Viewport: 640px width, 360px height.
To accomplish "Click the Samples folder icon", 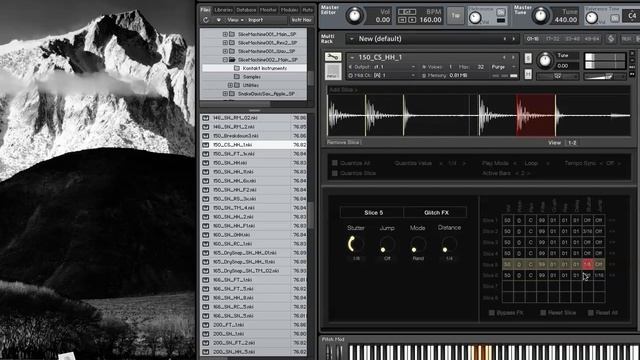I will pyautogui.click(x=237, y=76).
